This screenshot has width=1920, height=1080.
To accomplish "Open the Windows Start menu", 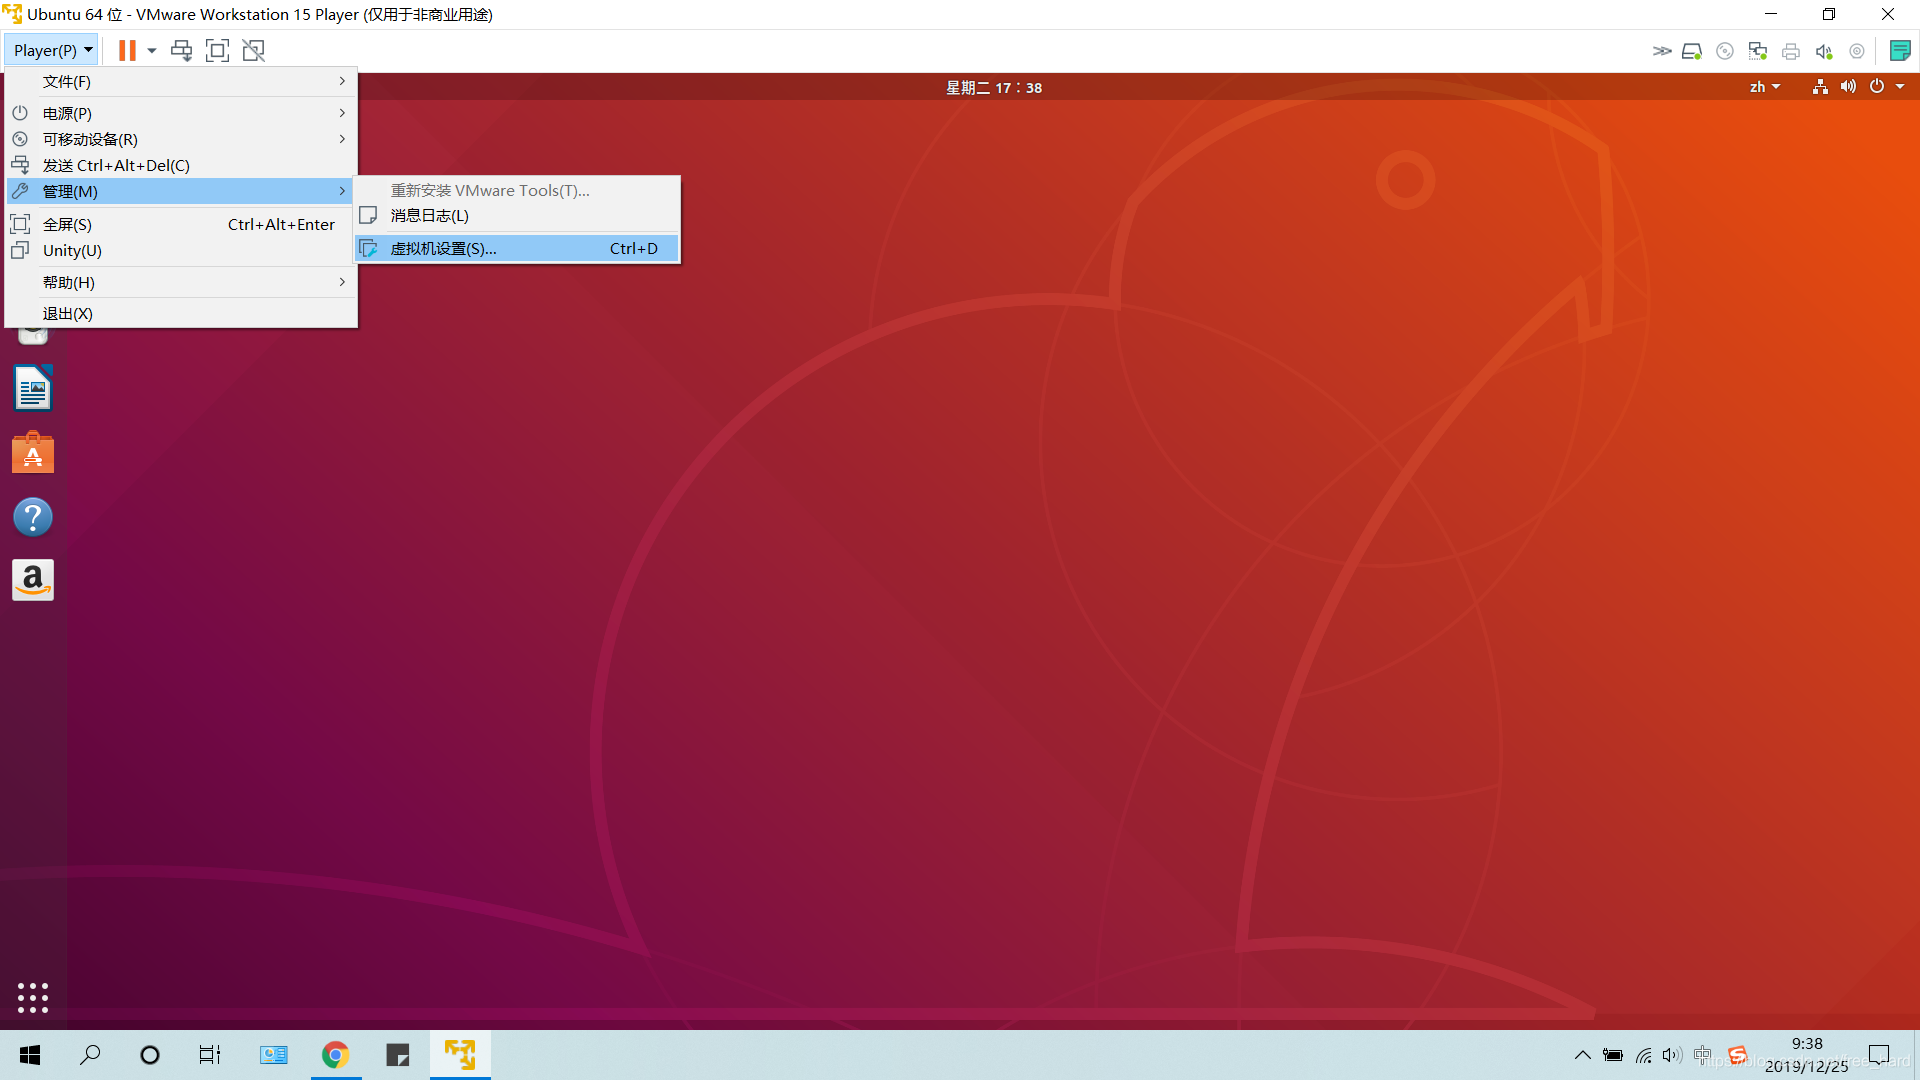I will pyautogui.click(x=30, y=1055).
